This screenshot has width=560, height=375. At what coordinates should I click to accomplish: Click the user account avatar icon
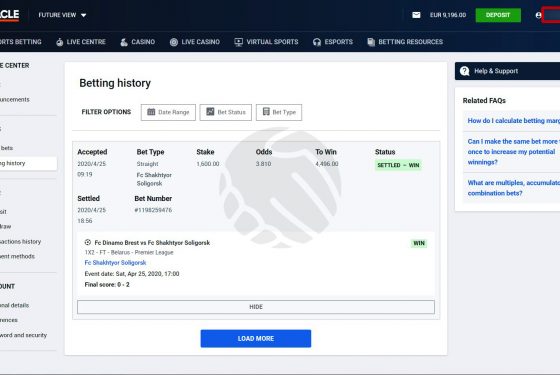pos(538,15)
